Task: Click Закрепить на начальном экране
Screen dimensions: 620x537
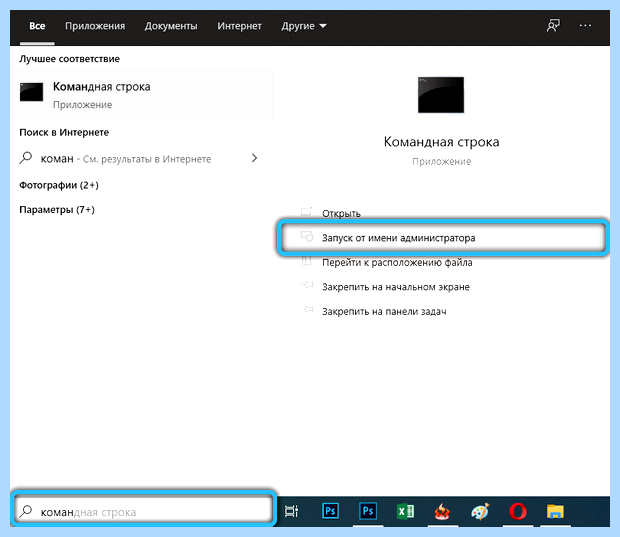Action: point(396,287)
